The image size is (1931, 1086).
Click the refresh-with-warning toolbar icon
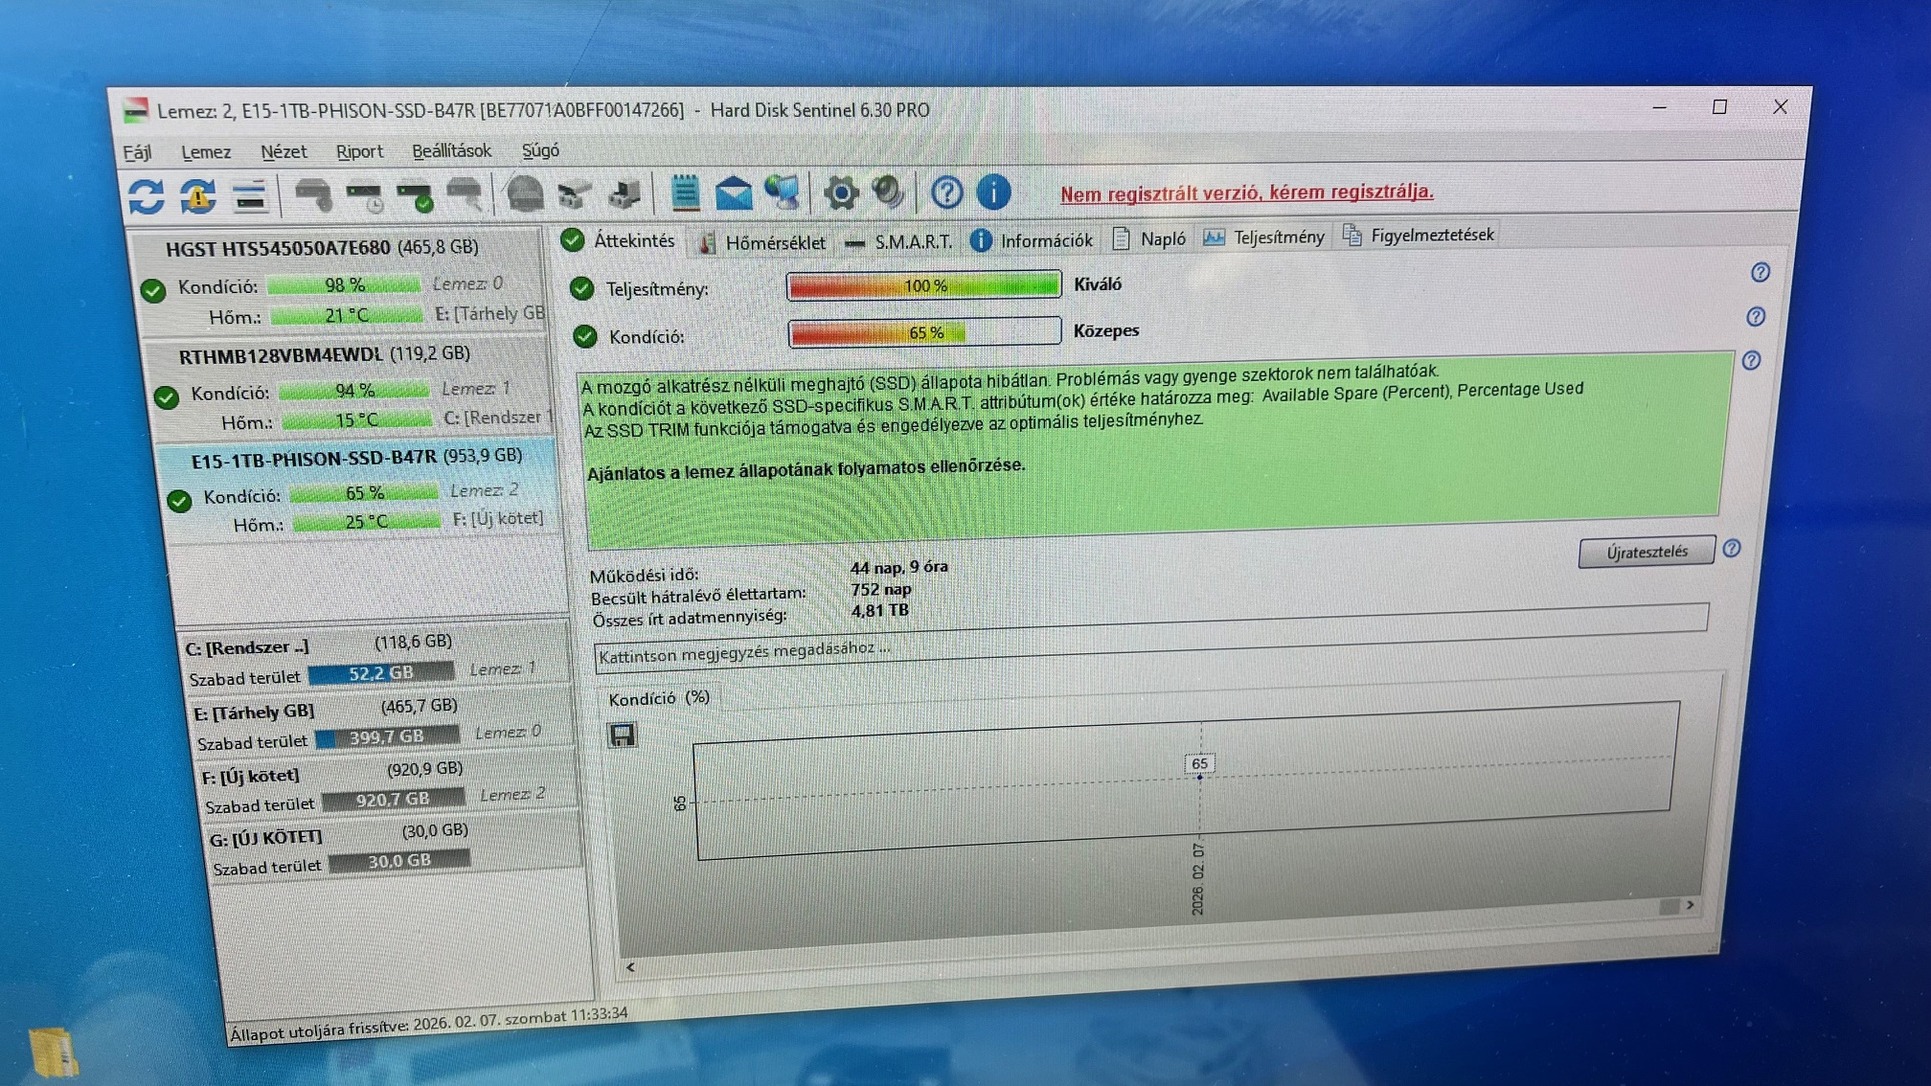198,196
